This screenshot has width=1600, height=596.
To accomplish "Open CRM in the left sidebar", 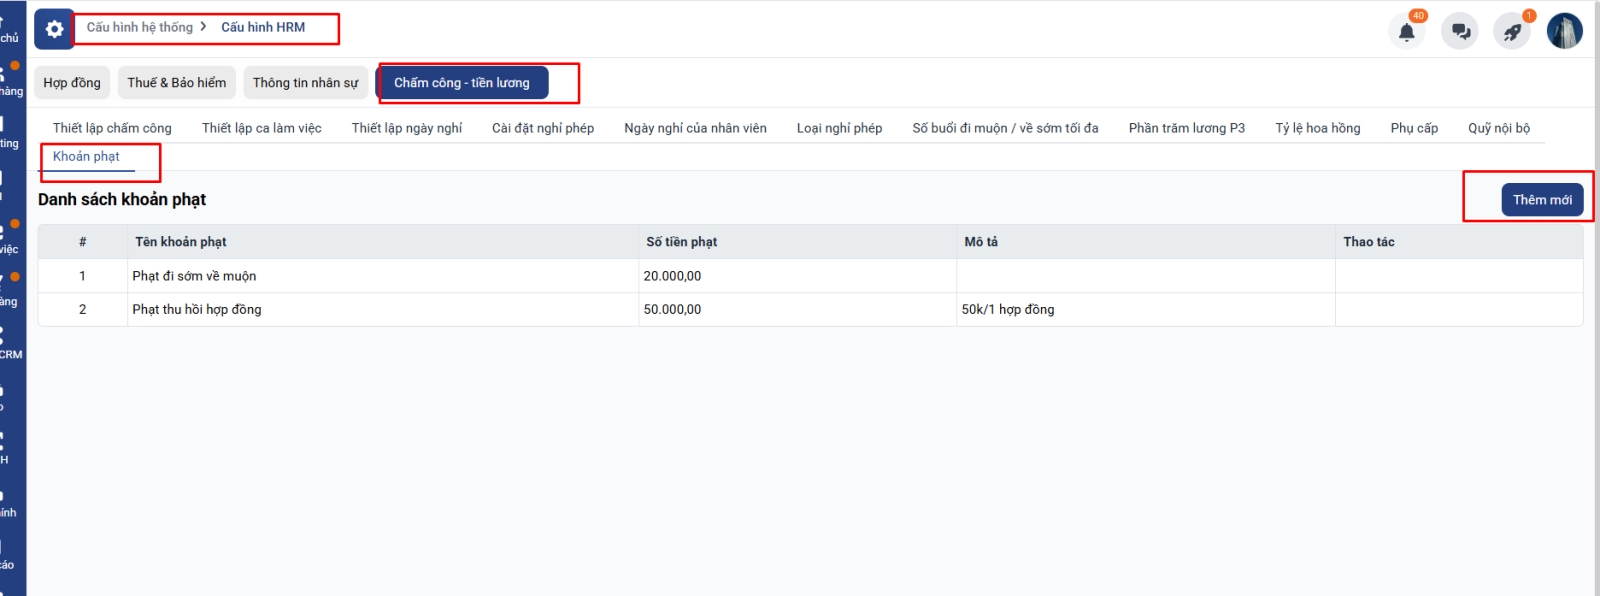I will click(10, 345).
